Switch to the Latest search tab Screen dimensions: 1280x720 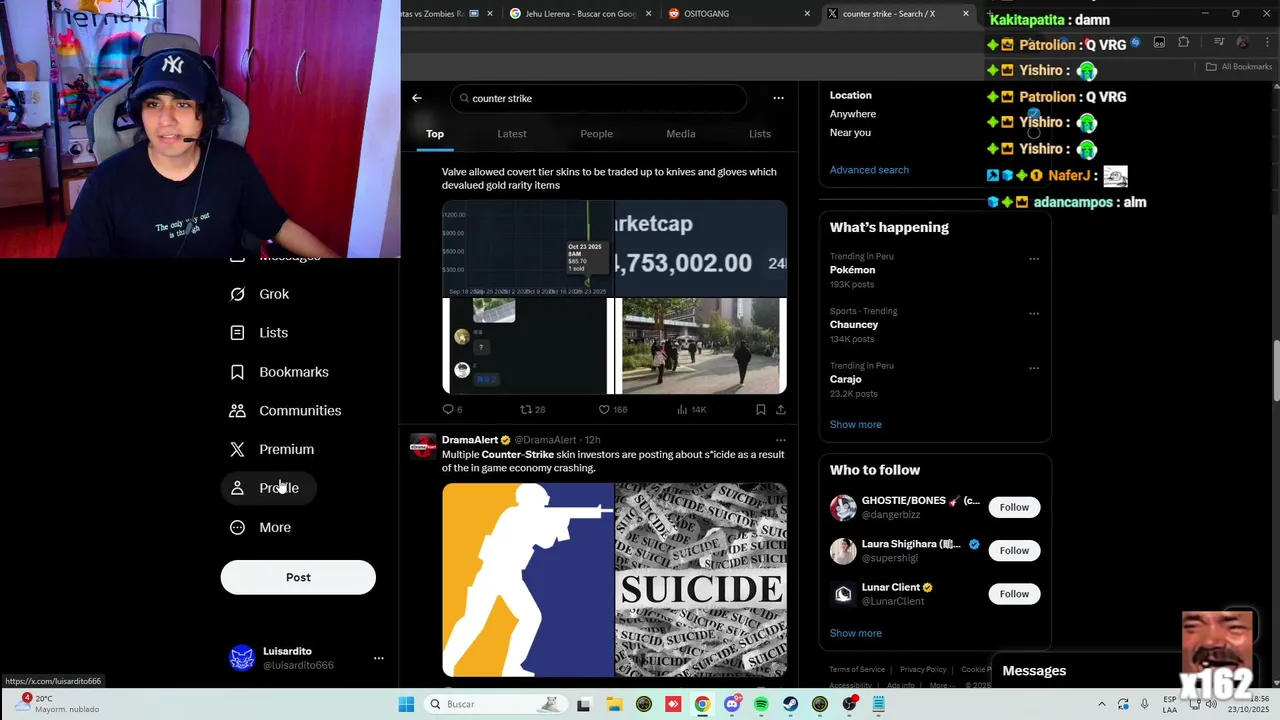[512, 134]
